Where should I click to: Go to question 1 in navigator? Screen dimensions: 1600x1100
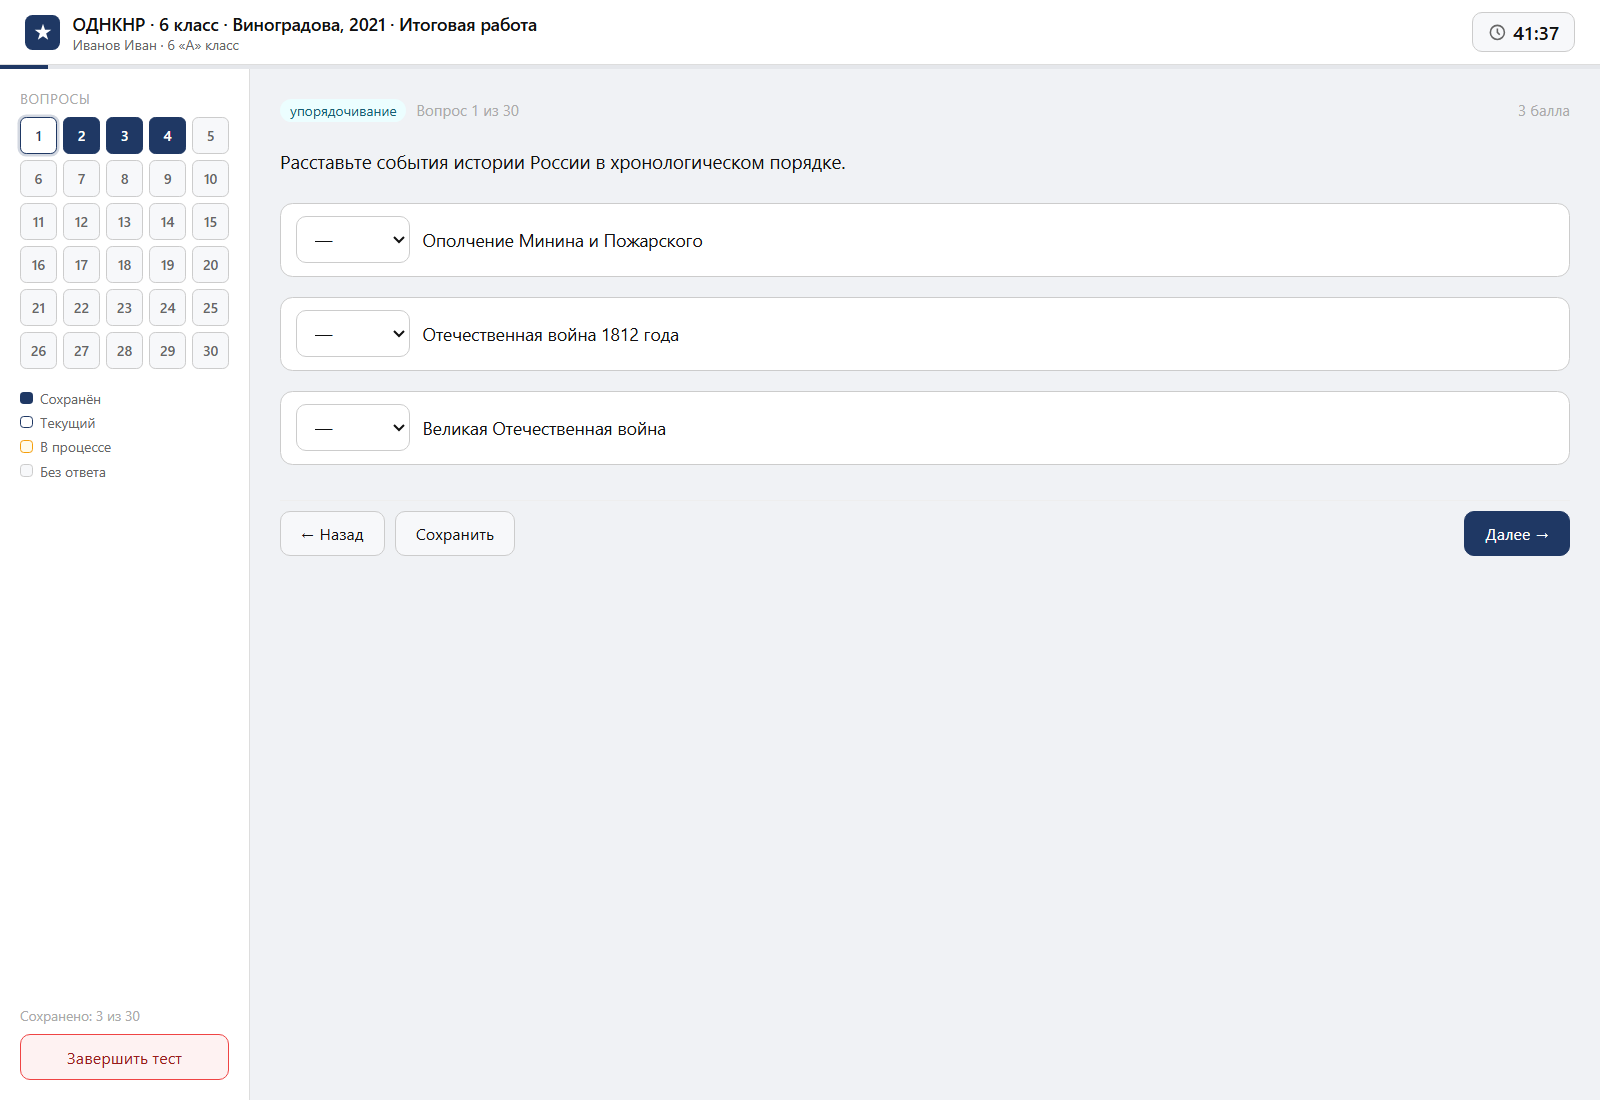[38, 136]
